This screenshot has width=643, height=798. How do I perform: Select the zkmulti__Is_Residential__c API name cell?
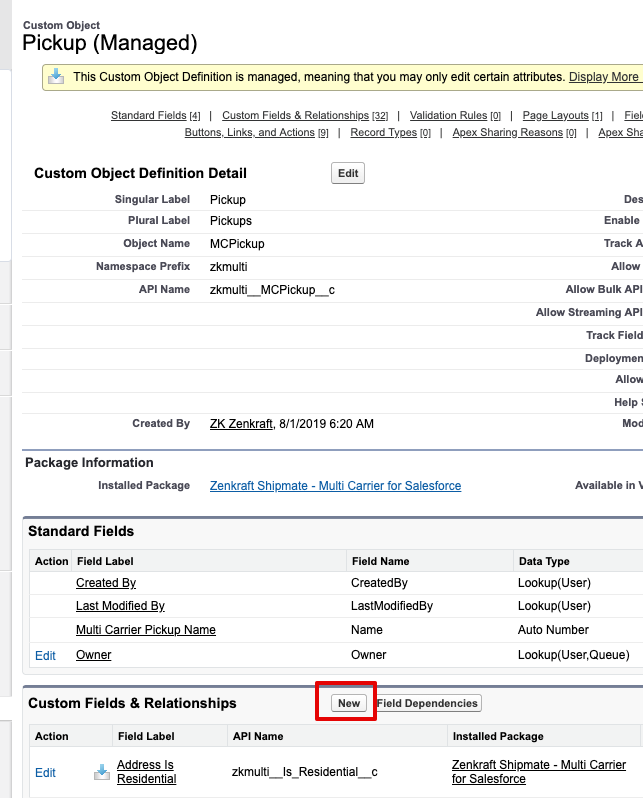304,772
